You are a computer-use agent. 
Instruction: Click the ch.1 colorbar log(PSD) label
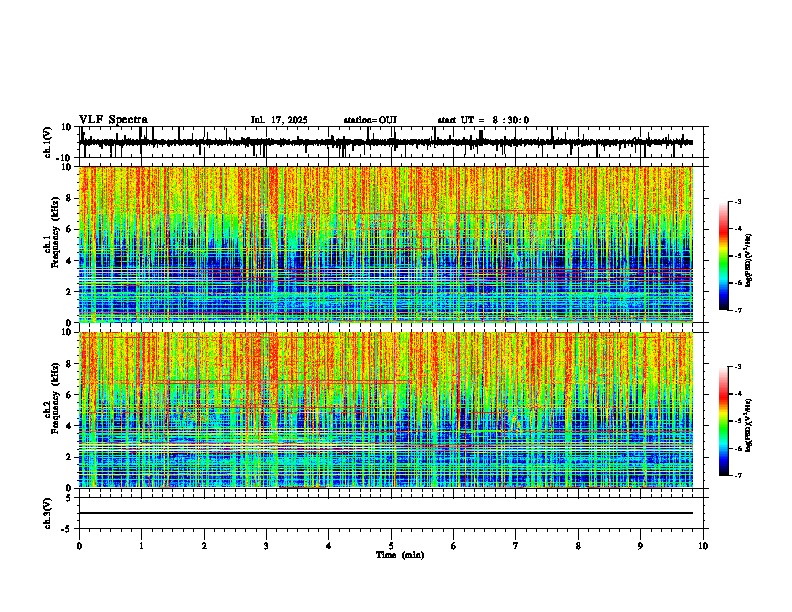(x=749, y=261)
